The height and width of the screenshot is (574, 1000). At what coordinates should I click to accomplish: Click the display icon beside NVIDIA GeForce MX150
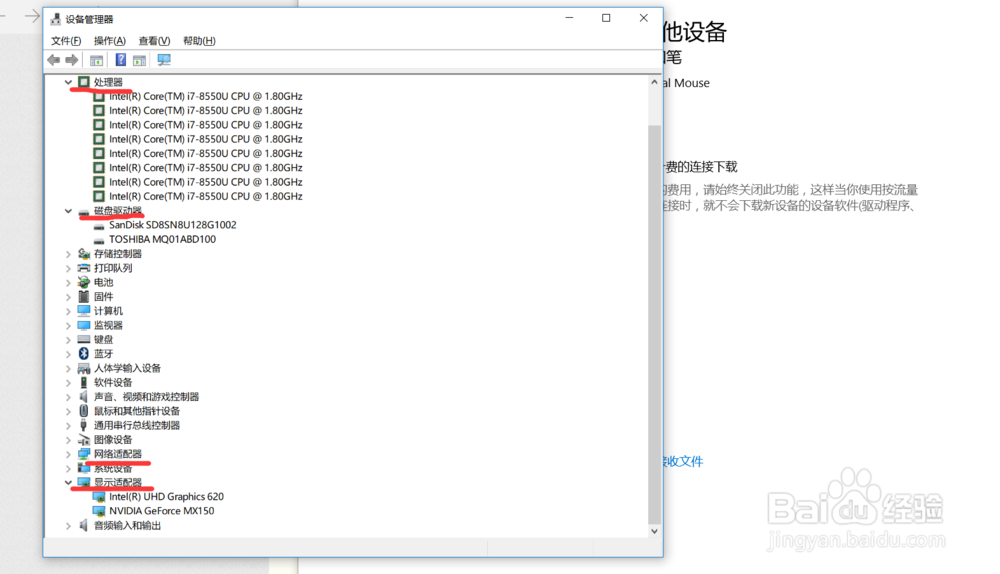(99, 511)
